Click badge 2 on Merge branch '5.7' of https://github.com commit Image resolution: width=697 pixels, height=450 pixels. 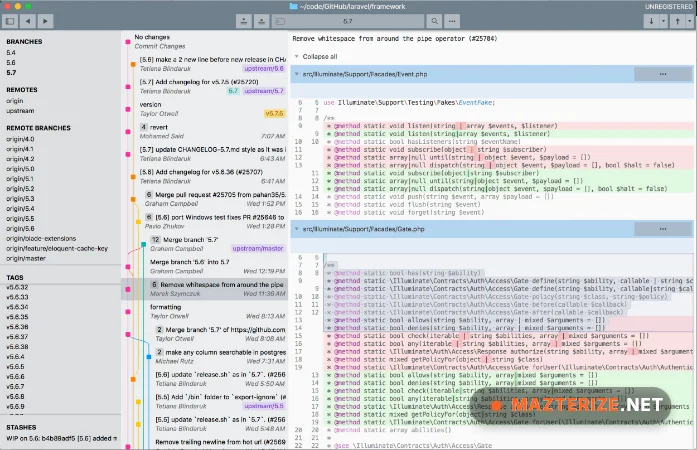click(159, 329)
